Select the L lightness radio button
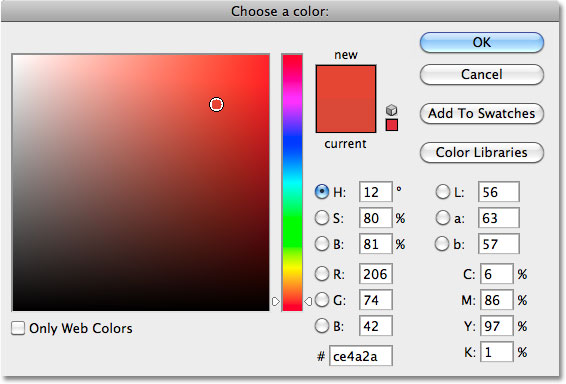Screen dimensions: 566x384 coord(443,192)
